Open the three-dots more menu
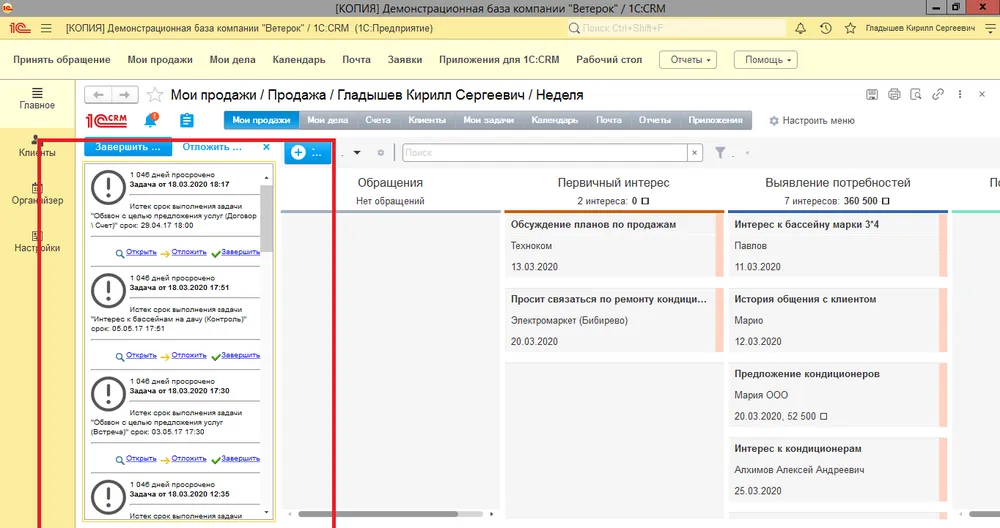This screenshot has width=1000, height=528. point(960,94)
